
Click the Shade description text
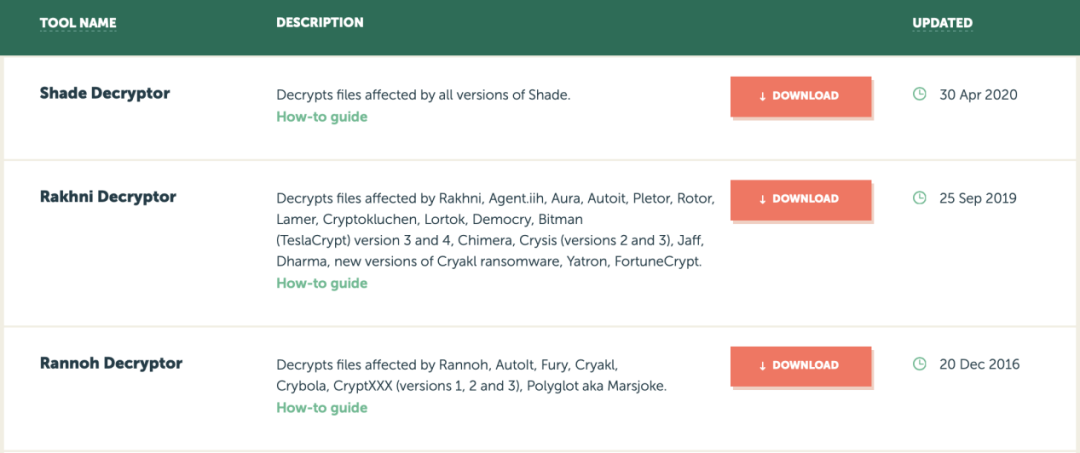point(424,96)
